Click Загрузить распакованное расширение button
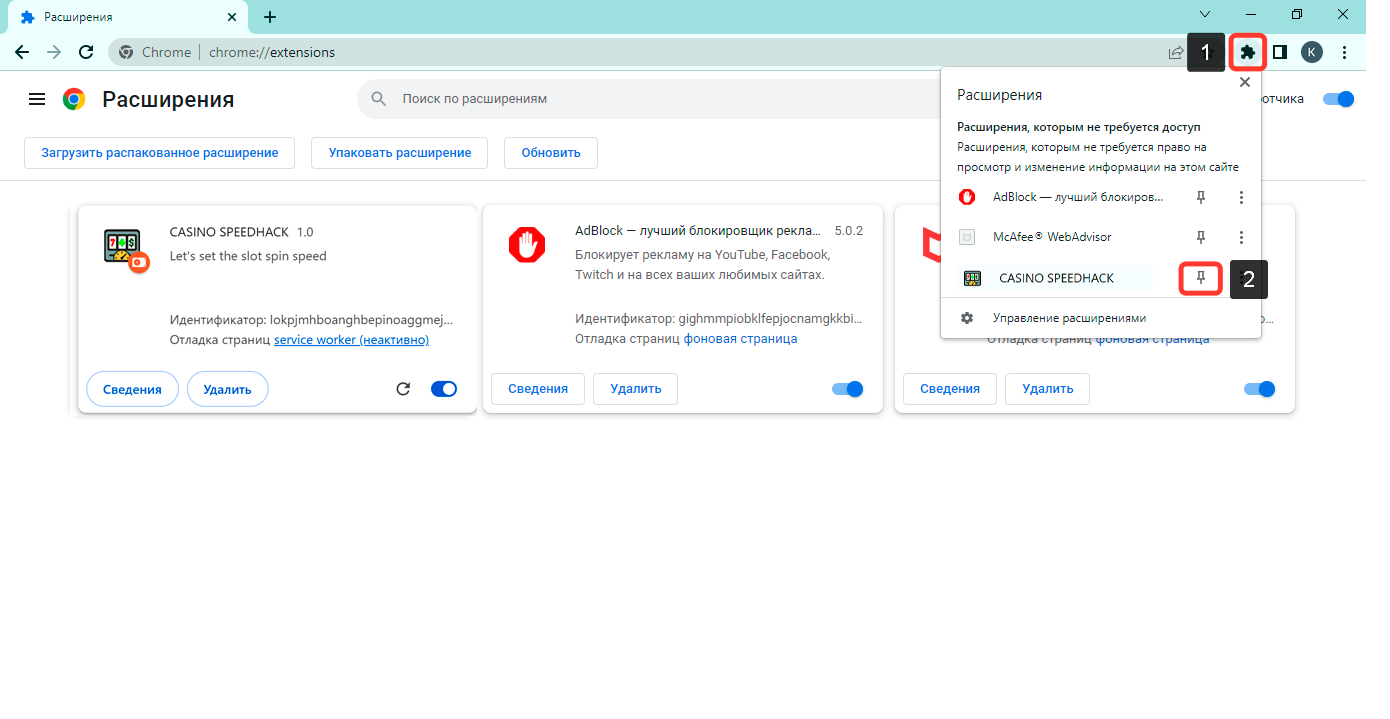1390x719 pixels. (159, 153)
